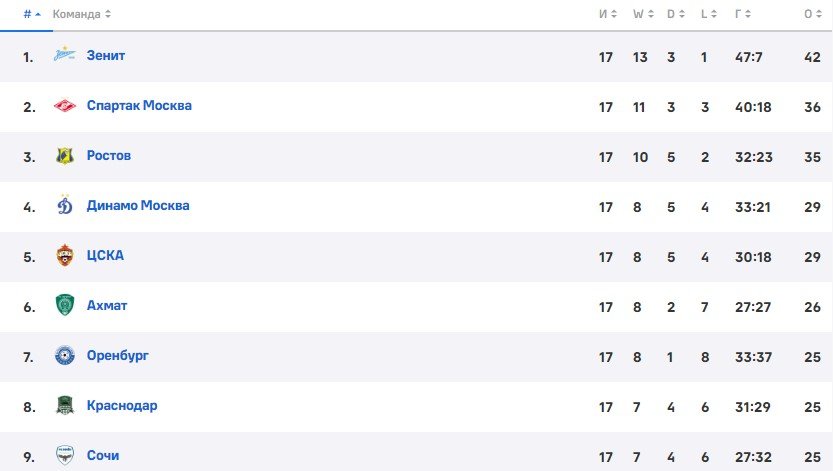This screenshot has height=471, width=833.
Task: Open the Краснодар team page
Action: pyautogui.click(x=122, y=406)
